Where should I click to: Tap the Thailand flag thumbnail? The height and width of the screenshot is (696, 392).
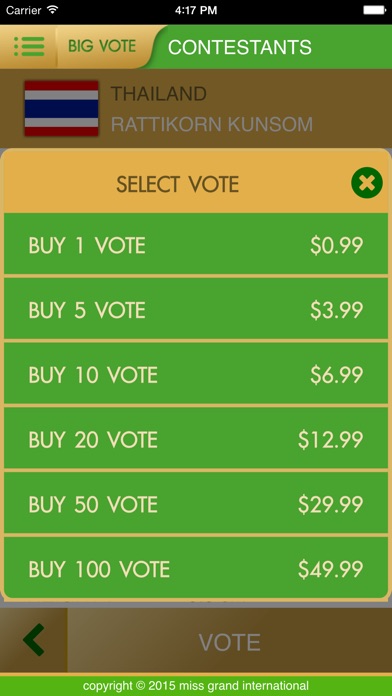tap(61, 108)
